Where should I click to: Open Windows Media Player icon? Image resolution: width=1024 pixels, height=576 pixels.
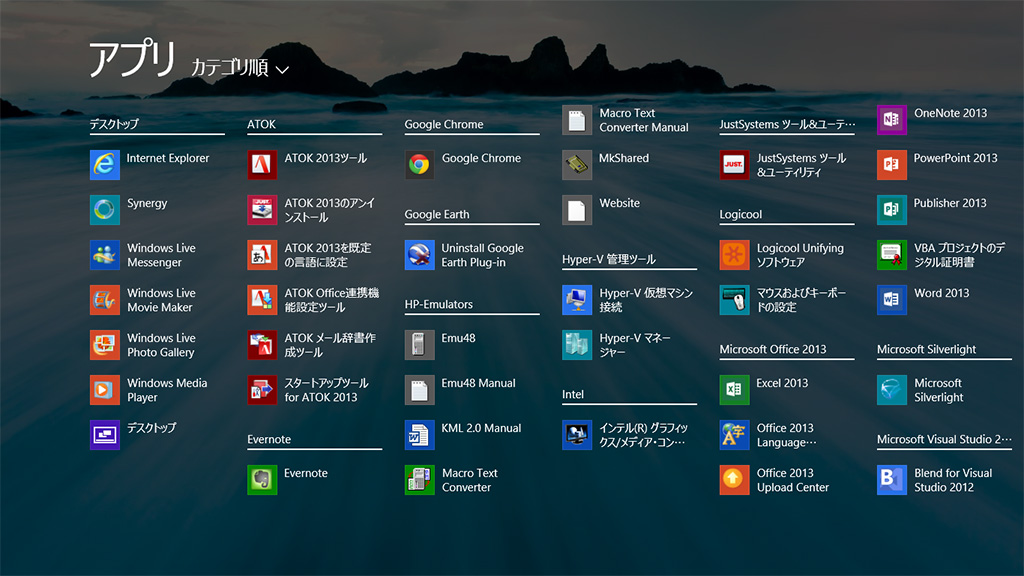105,390
